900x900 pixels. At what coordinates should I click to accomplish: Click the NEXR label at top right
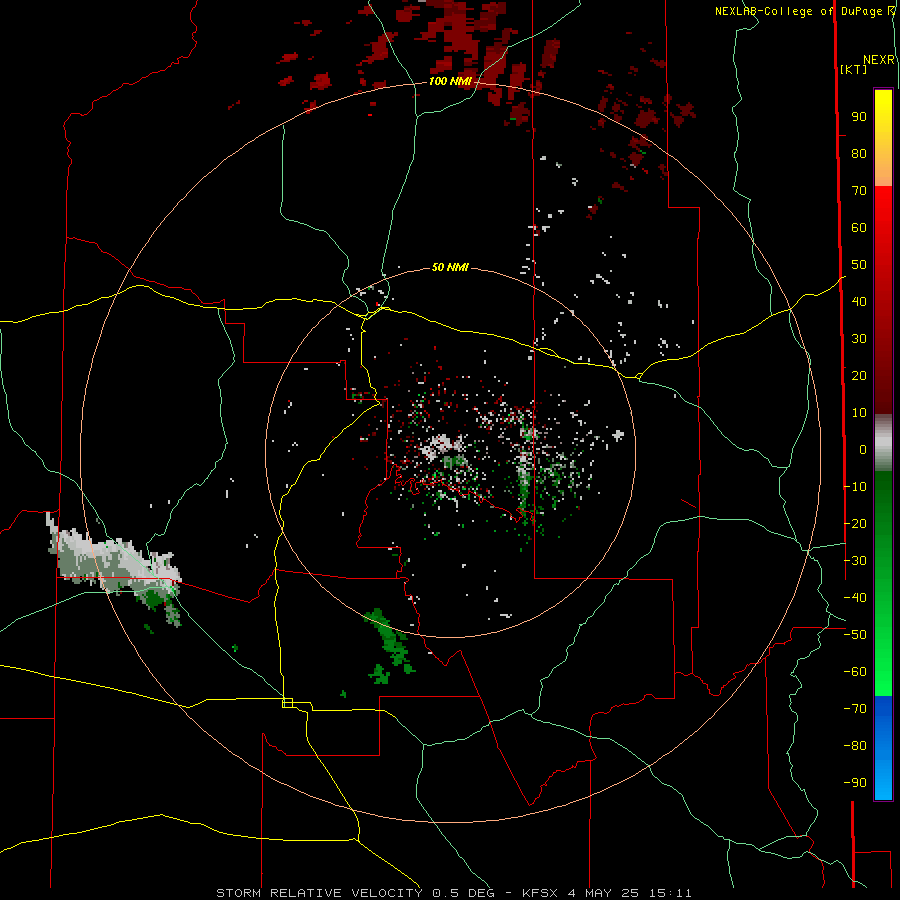pos(879,60)
